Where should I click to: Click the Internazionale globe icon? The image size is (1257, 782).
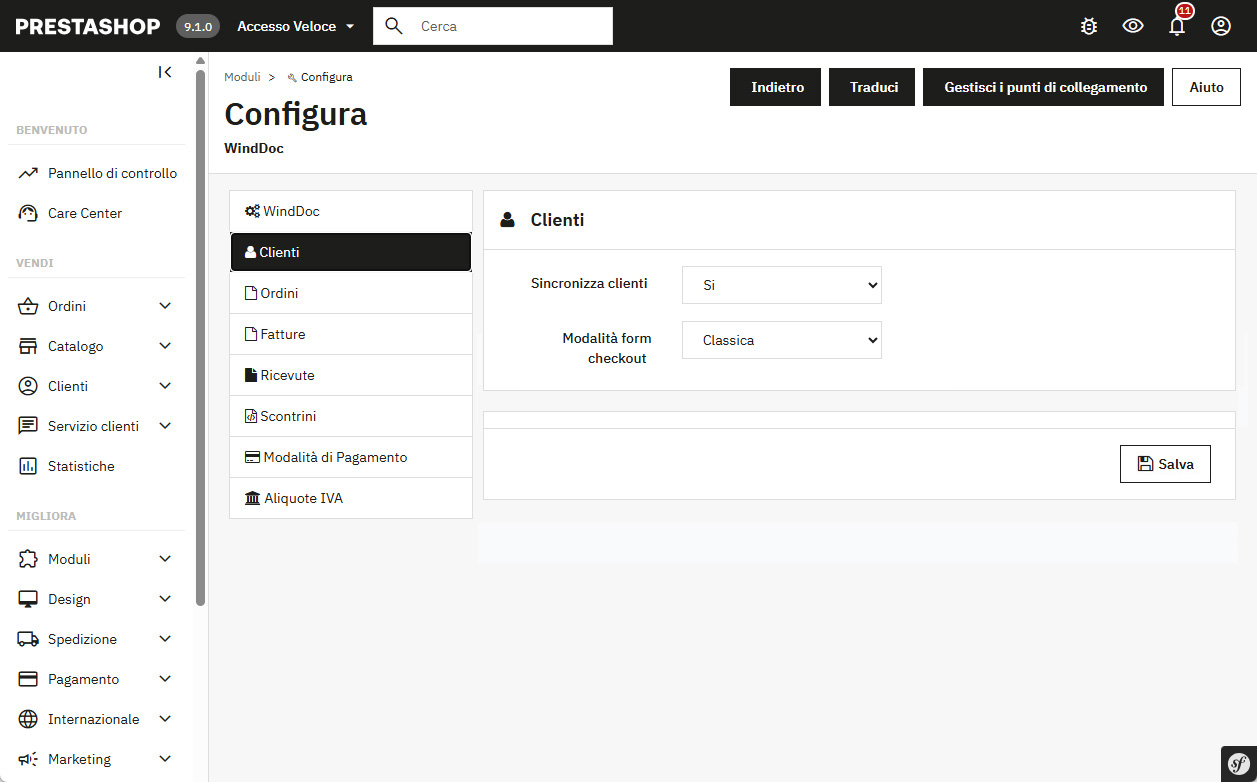28,719
